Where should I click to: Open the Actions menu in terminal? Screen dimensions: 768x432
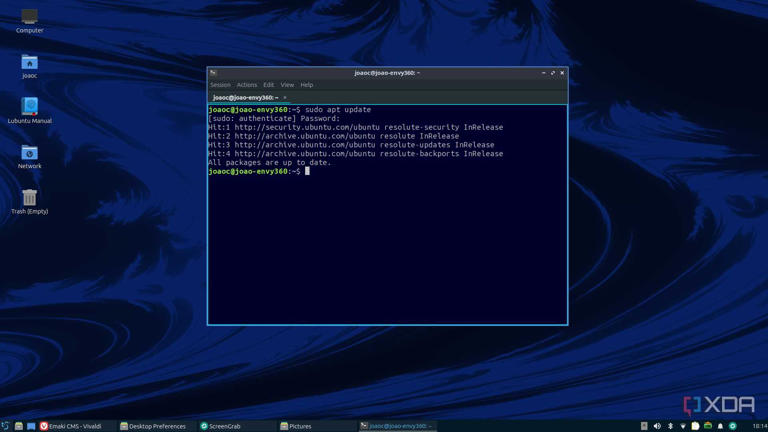[x=247, y=85]
